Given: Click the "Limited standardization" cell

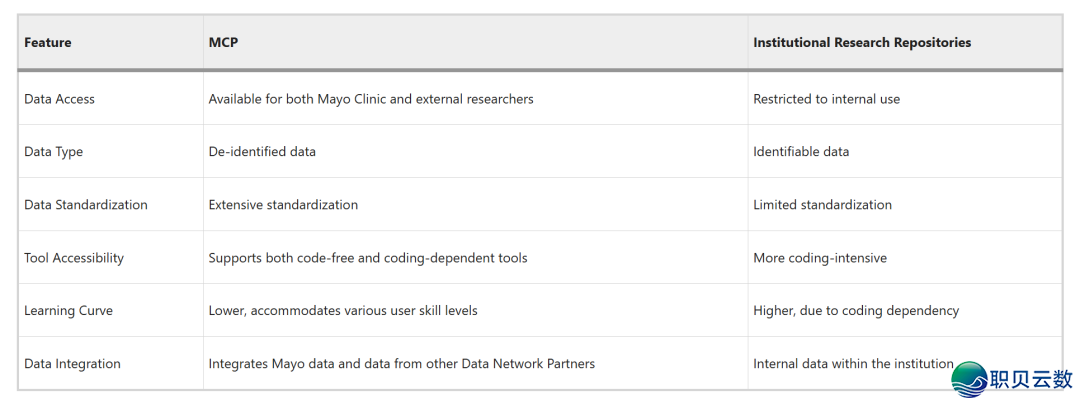Looking at the screenshot, I should [x=822, y=205].
